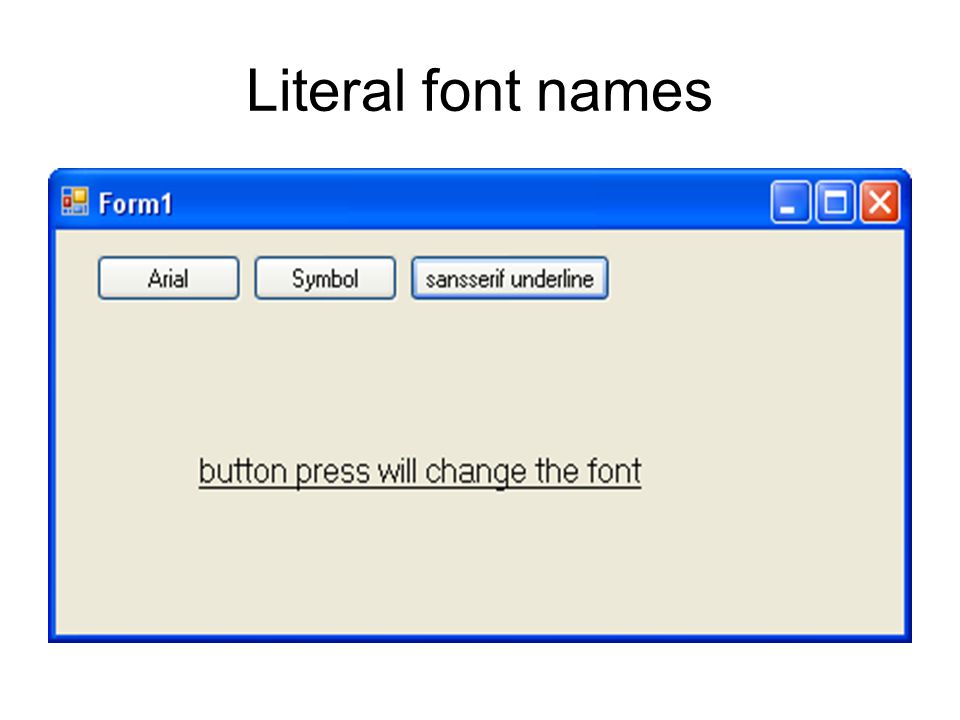Click the Form1 title bar text
This screenshot has height=720, width=960.
135,203
